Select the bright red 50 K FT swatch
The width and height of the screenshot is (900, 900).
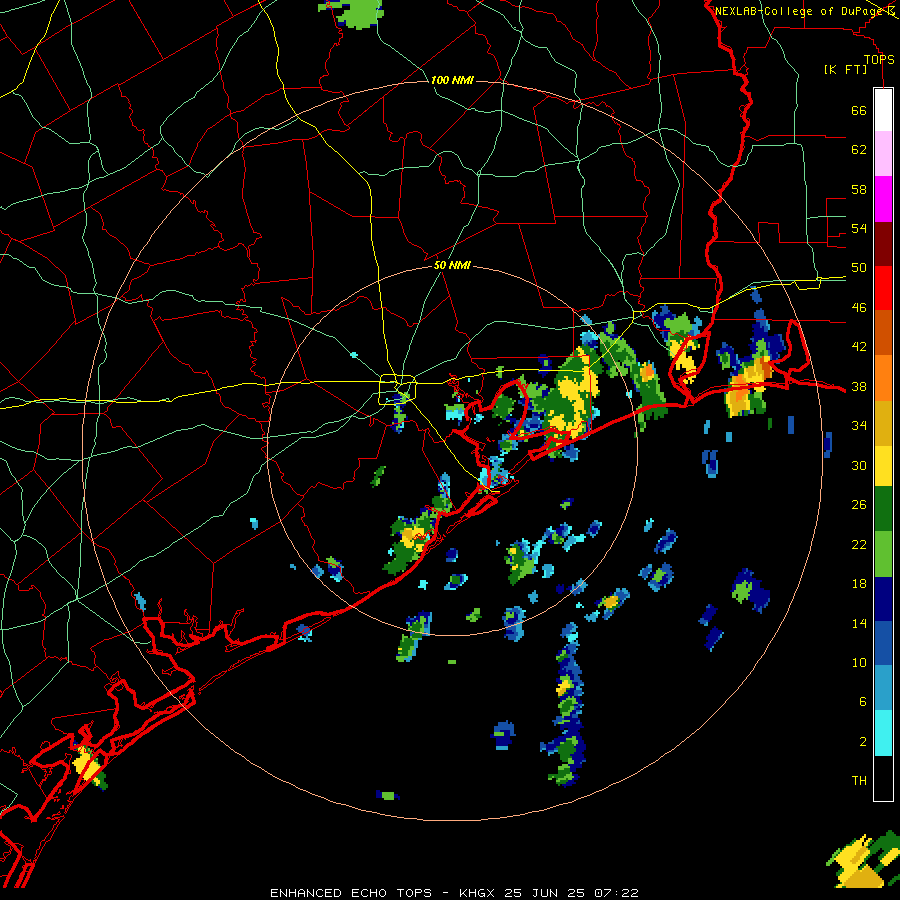click(x=883, y=288)
